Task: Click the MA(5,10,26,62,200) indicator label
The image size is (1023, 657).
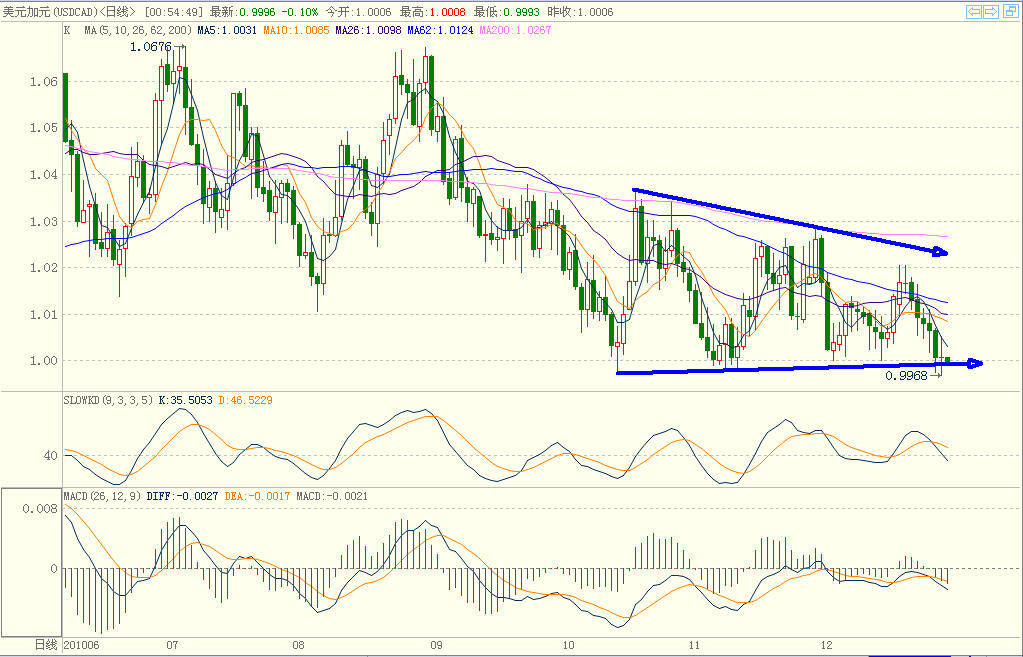Action: (138, 30)
